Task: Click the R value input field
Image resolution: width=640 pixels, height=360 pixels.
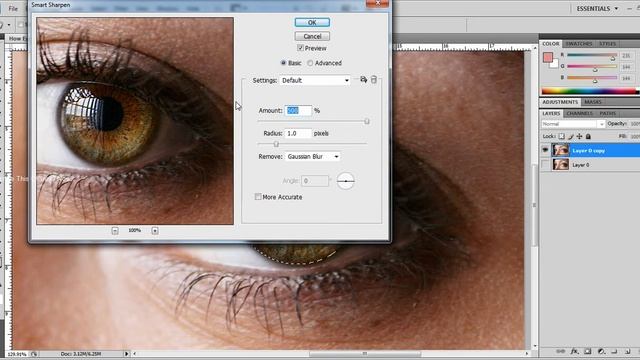Action: [627, 56]
